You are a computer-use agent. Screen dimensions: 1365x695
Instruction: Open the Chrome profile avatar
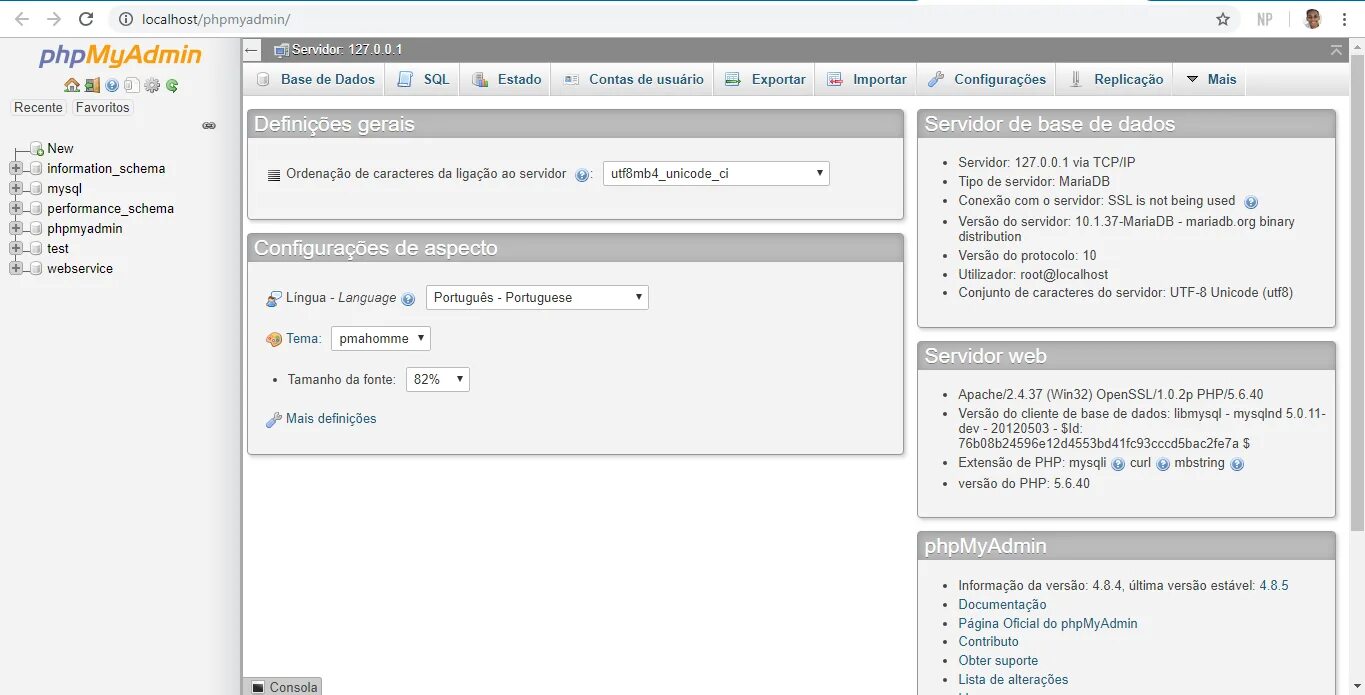pos(1312,19)
